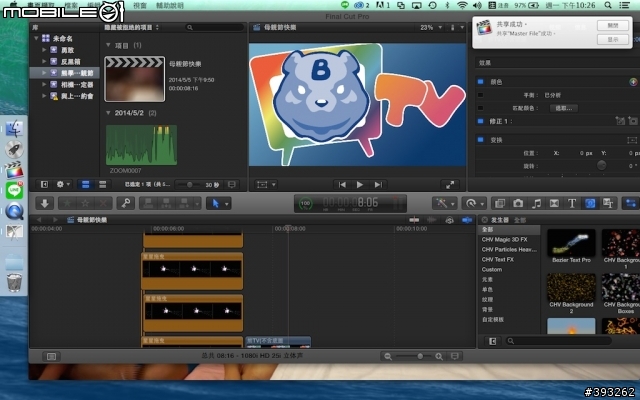Open the Transitions browser icon
Image resolution: width=640 pixels, height=400 pixels.
[554, 203]
